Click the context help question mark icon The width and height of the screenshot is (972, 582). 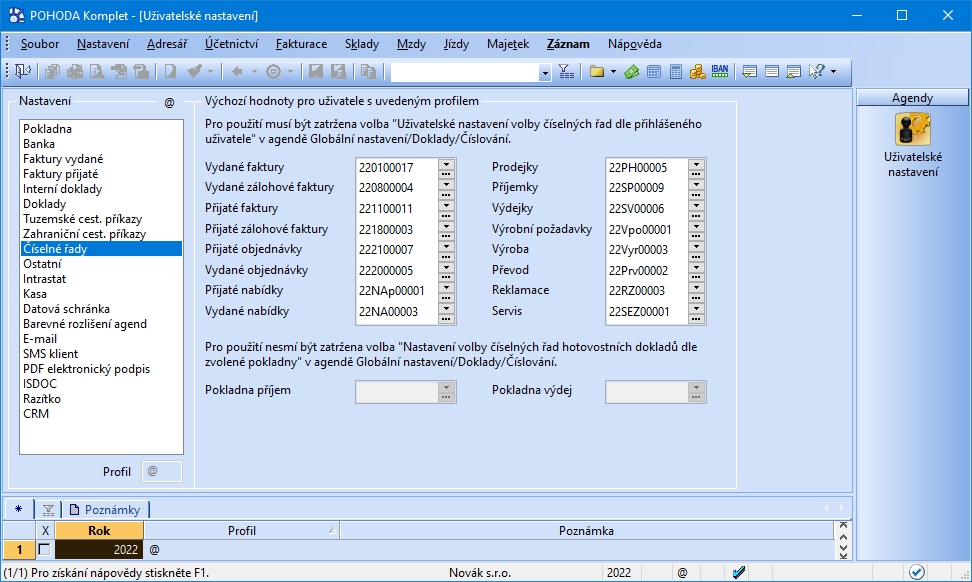[x=816, y=72]
